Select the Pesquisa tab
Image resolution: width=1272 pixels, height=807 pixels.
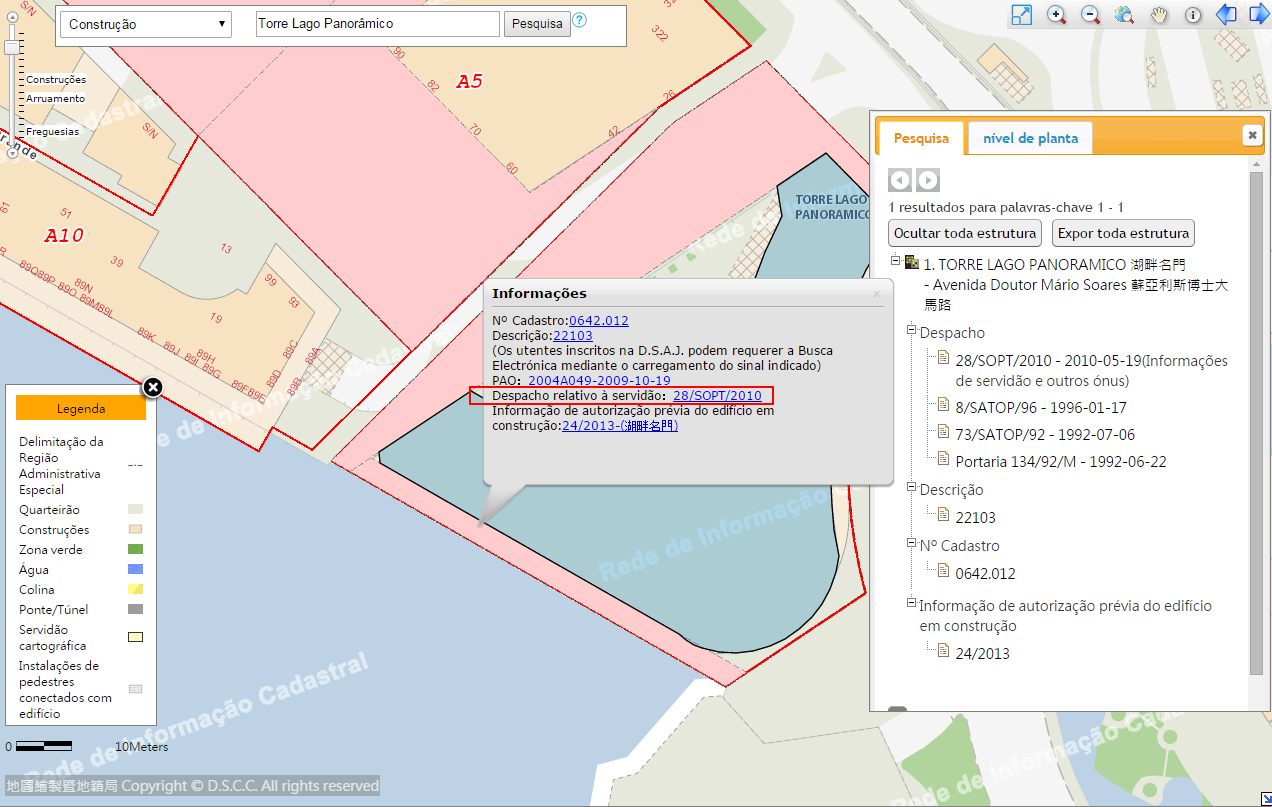pyautogui.click(x=920, y=138)
